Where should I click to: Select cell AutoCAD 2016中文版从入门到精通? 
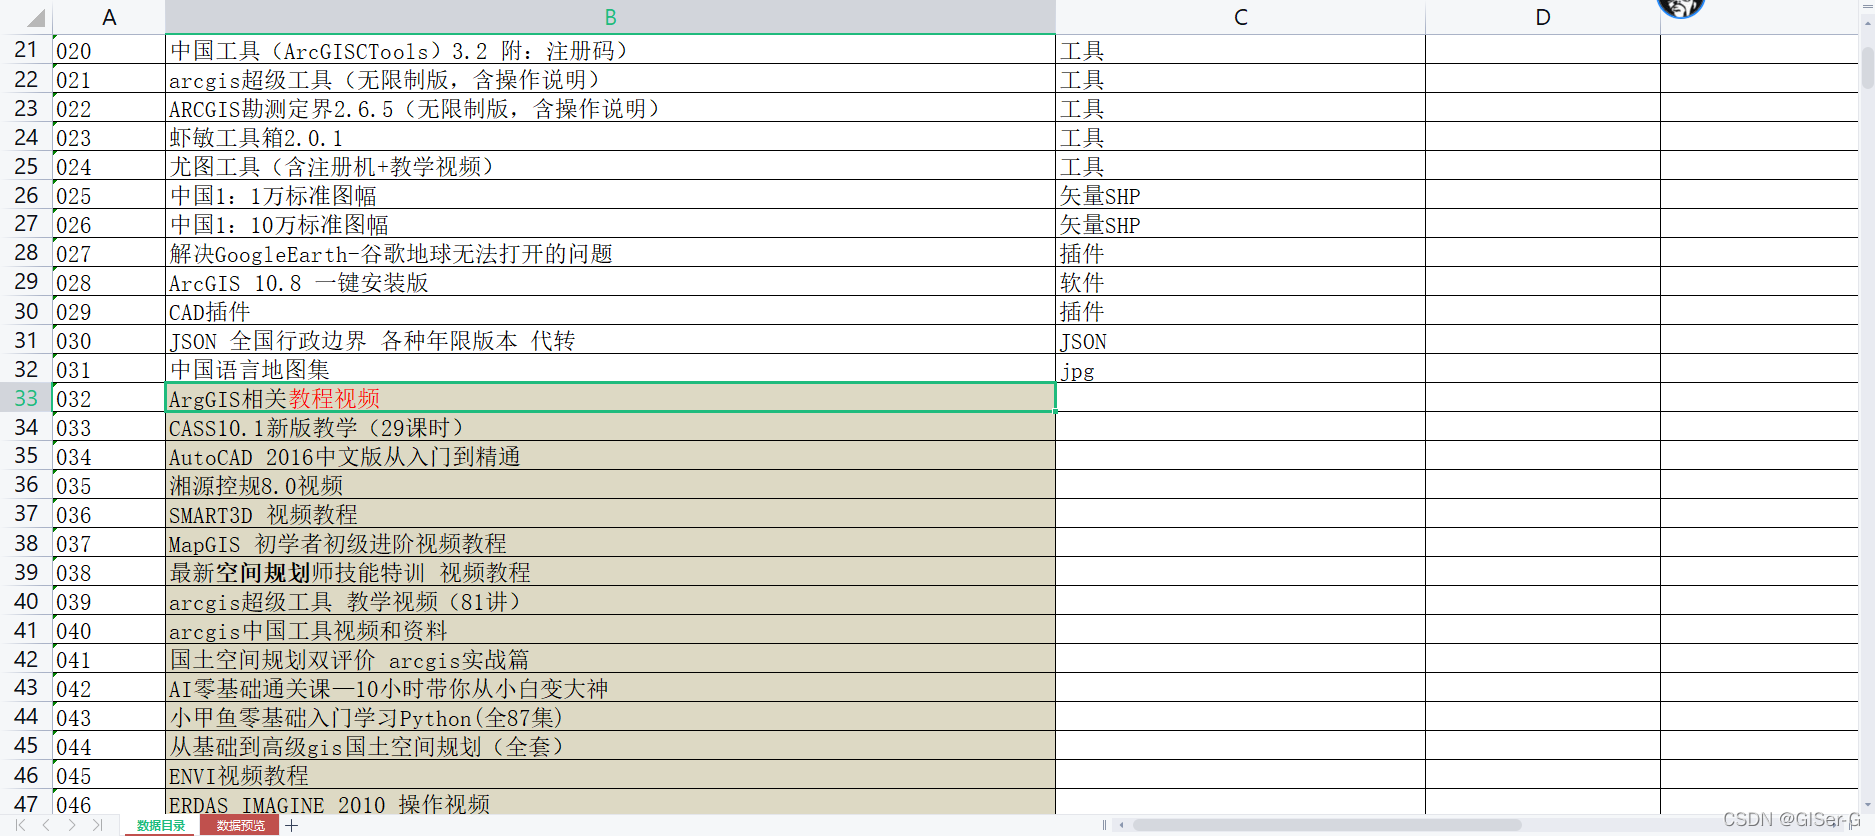[x=610, y=456]
